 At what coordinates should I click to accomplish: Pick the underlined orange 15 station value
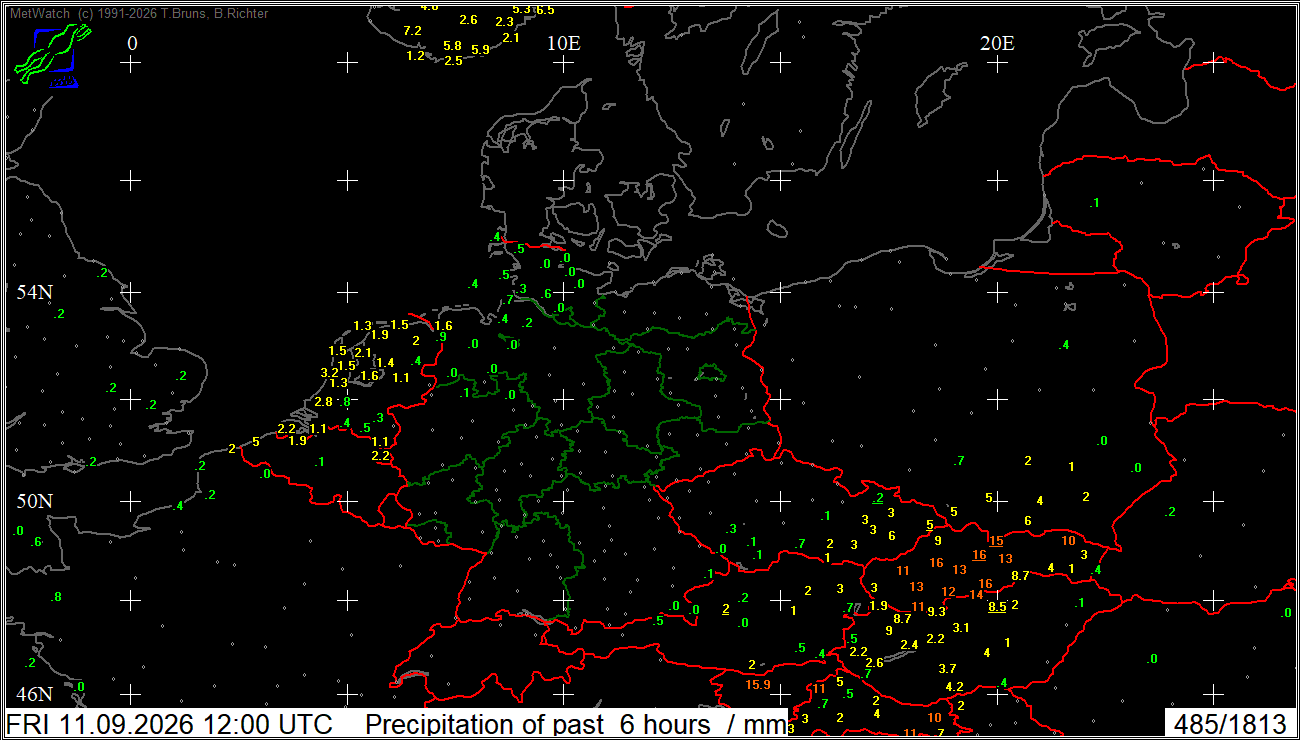(x=996, y=541)
